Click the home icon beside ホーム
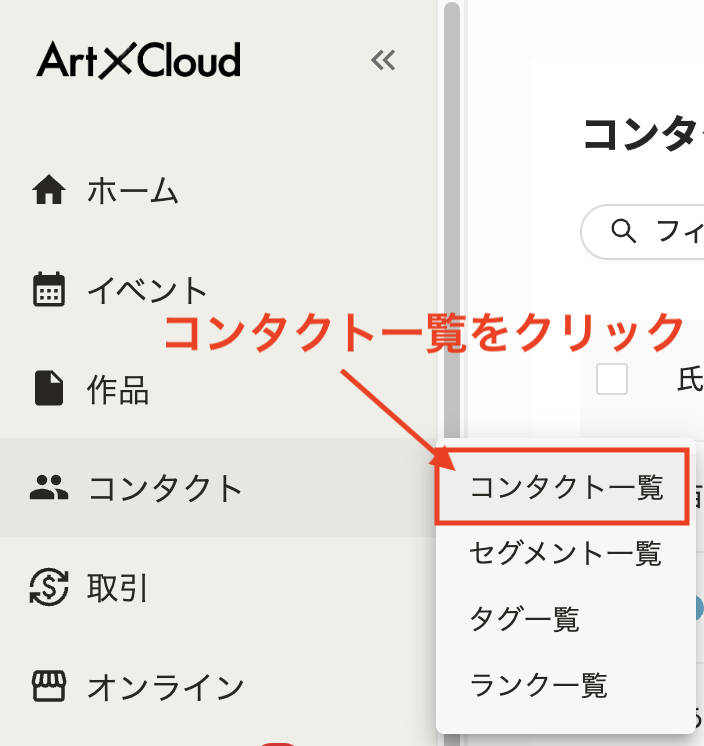This screenshot has width=704, height=746. pyautogui.click(x=49, y=190)
